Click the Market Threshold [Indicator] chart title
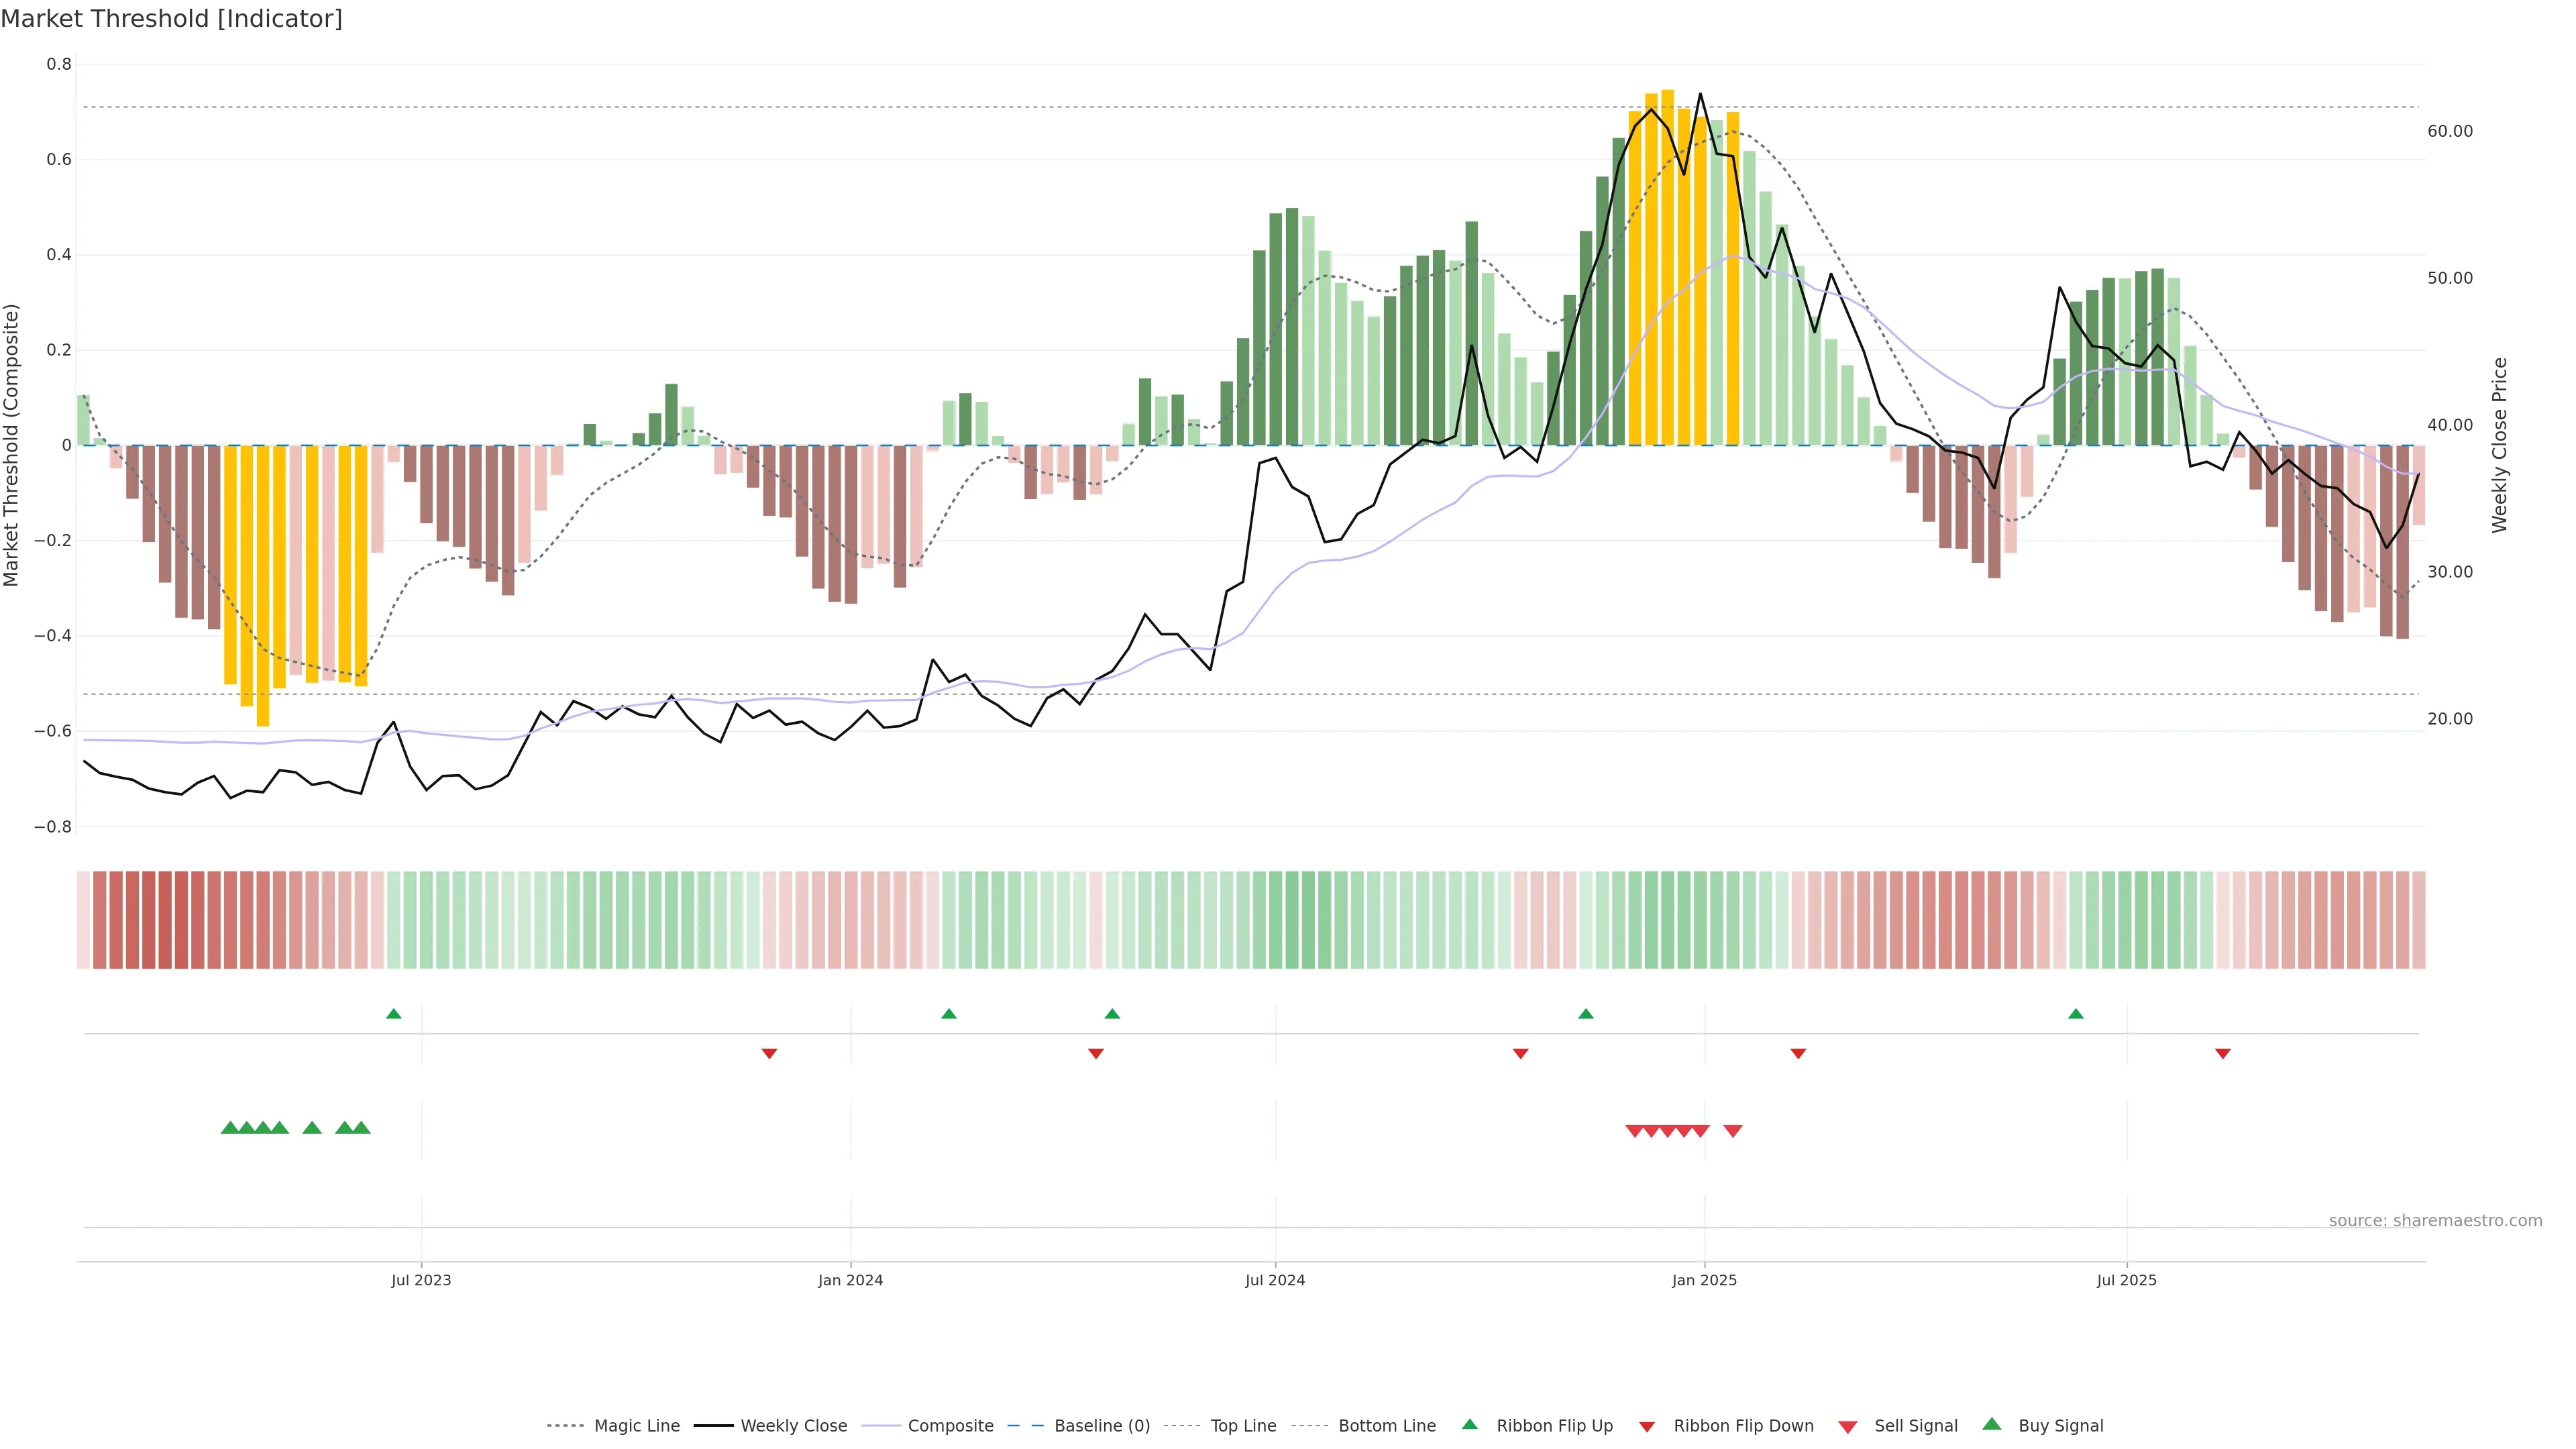This screenshot has height=1449, width=2576. (x=171, y=19)
